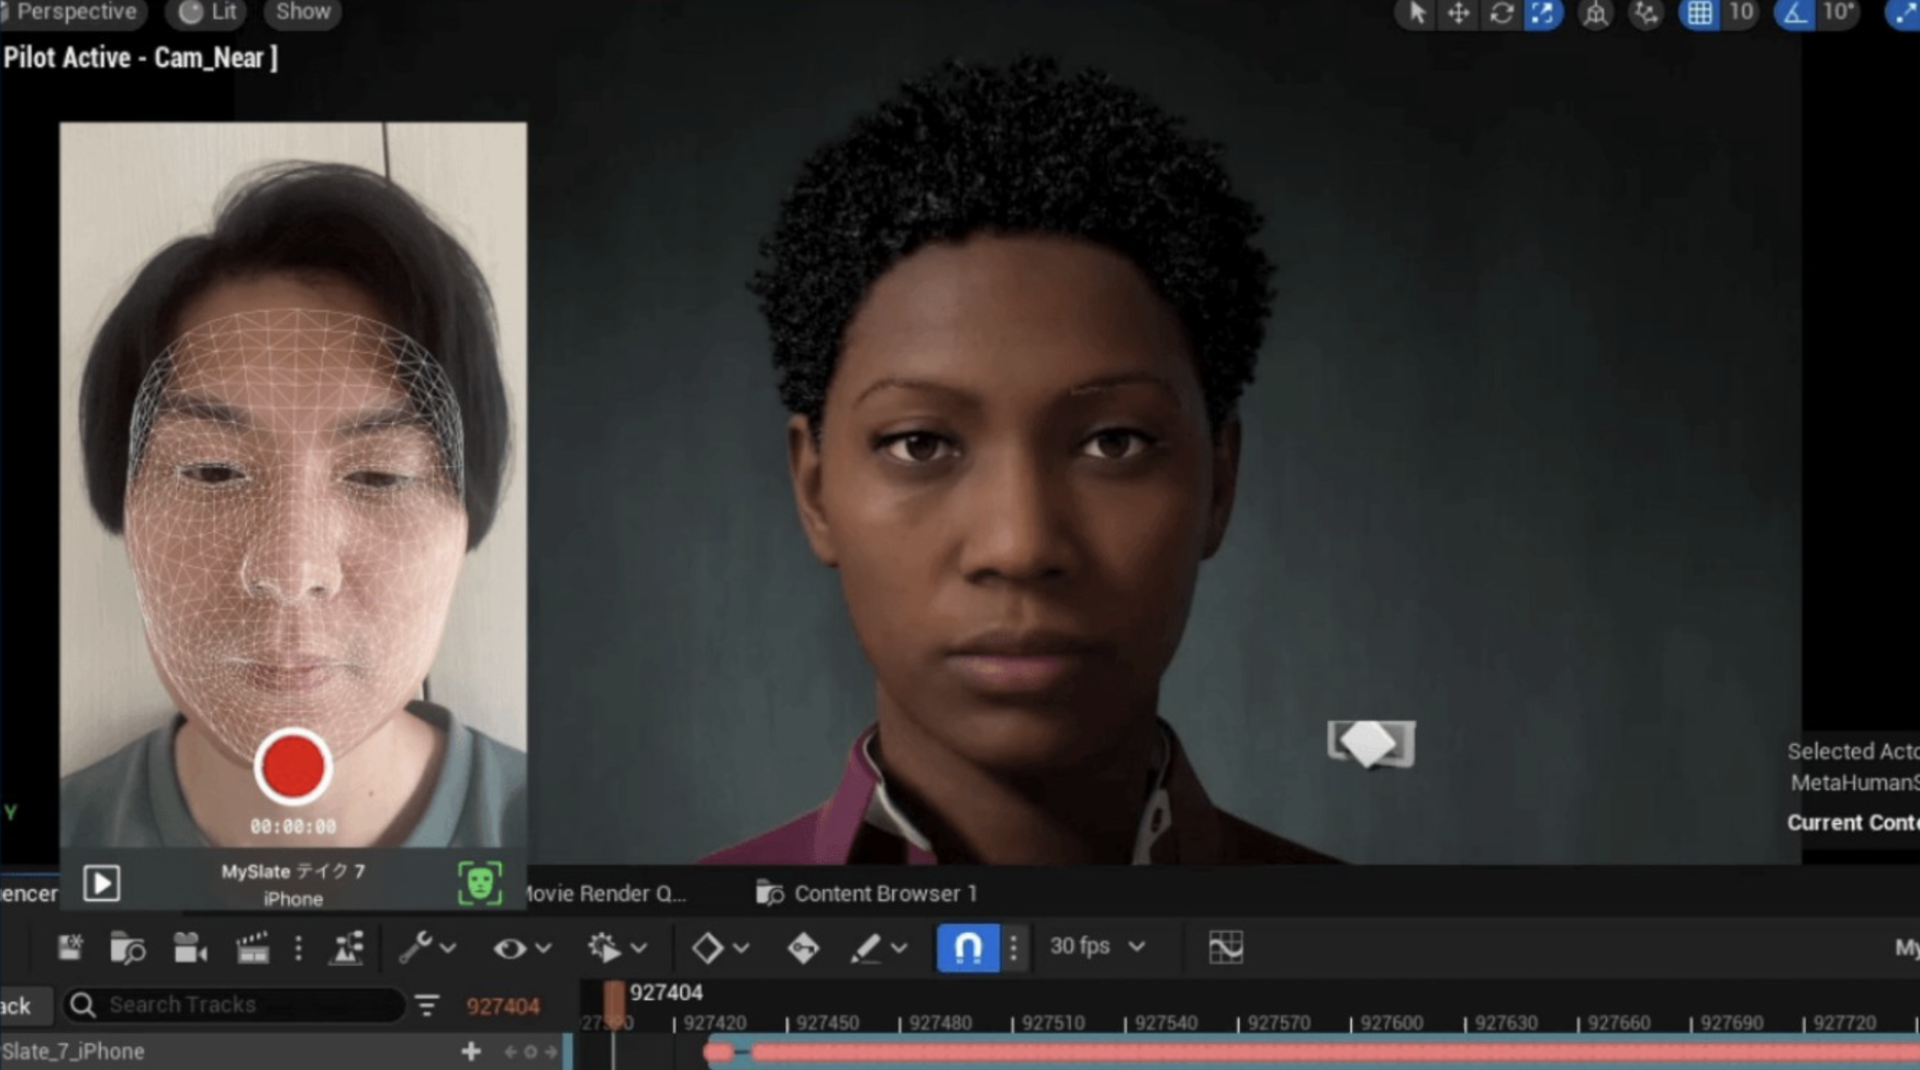Find sequence in Content Browser icon

tap(127, 948)
